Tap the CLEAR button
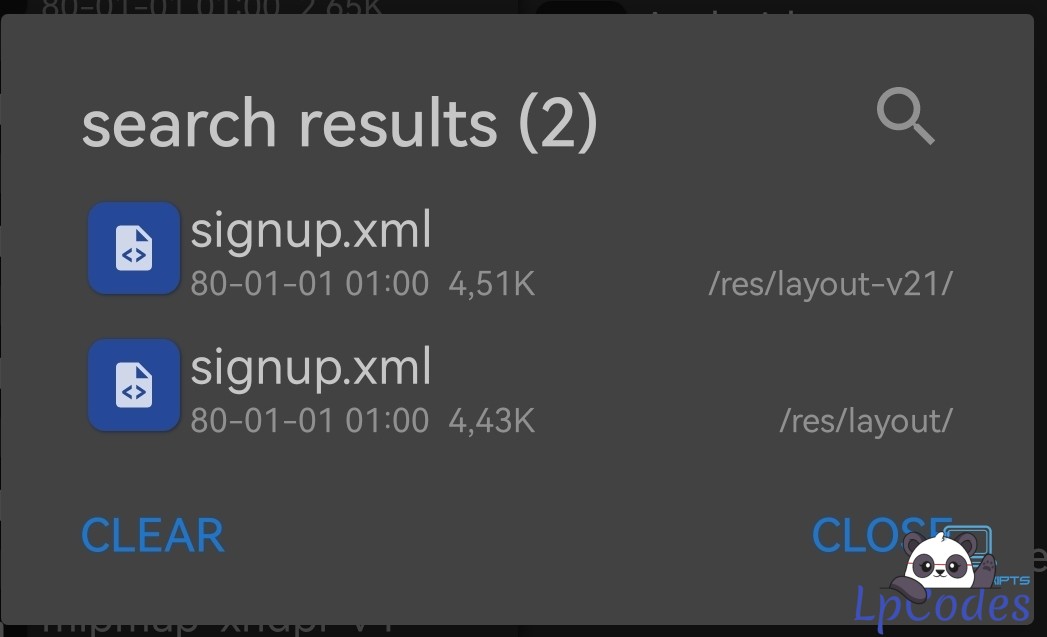This screenshot has width=1047, height=637. [x=152, y=535]
